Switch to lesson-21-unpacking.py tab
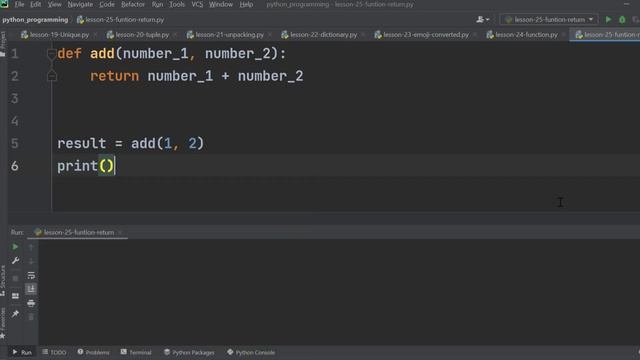Screen dimensions: 640x360 coord(225,35)
